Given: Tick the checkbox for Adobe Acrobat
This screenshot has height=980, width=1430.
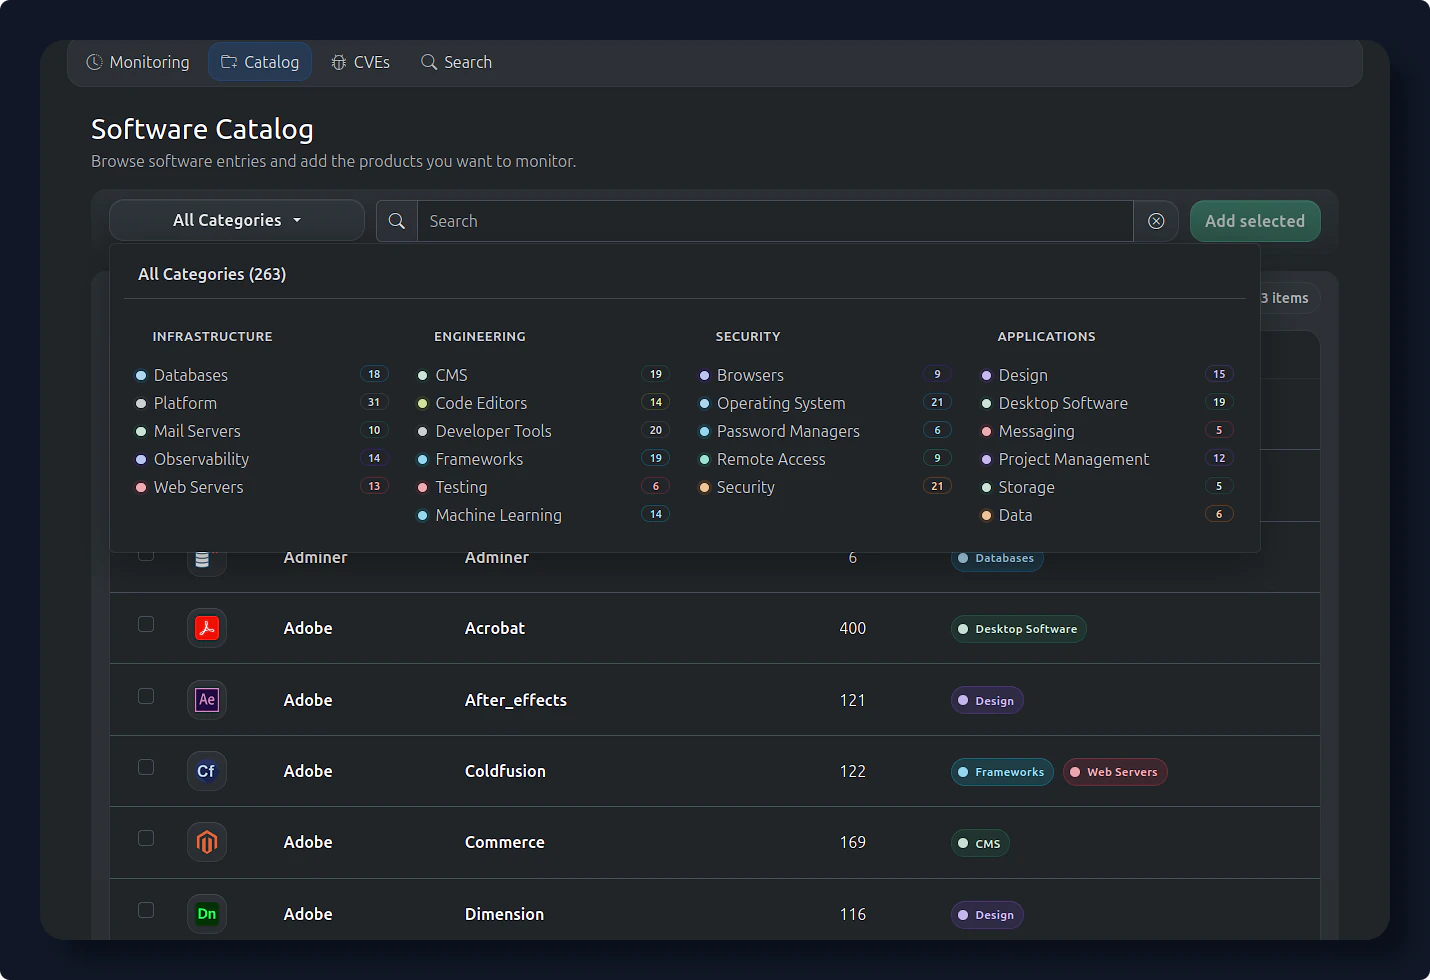Looking at the screenshot, I should pyautogui.click(x=146, y=624).
